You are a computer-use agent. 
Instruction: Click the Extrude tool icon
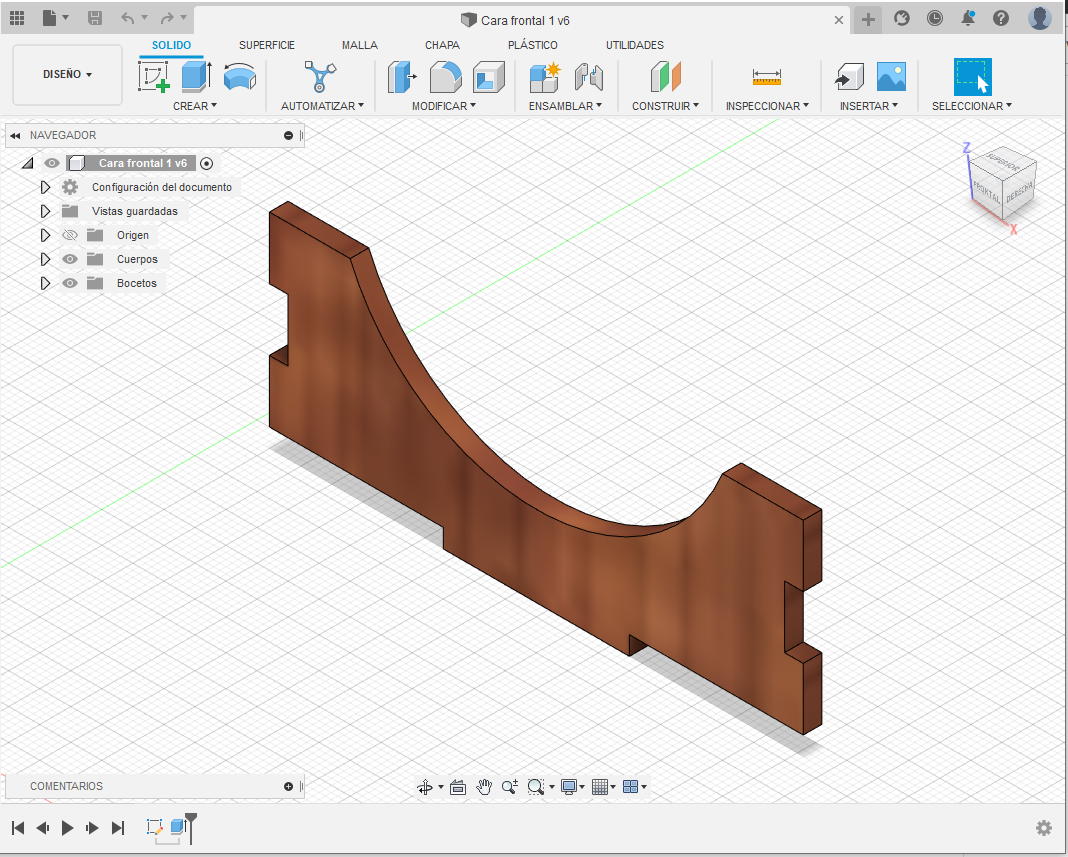pos(196,77)
